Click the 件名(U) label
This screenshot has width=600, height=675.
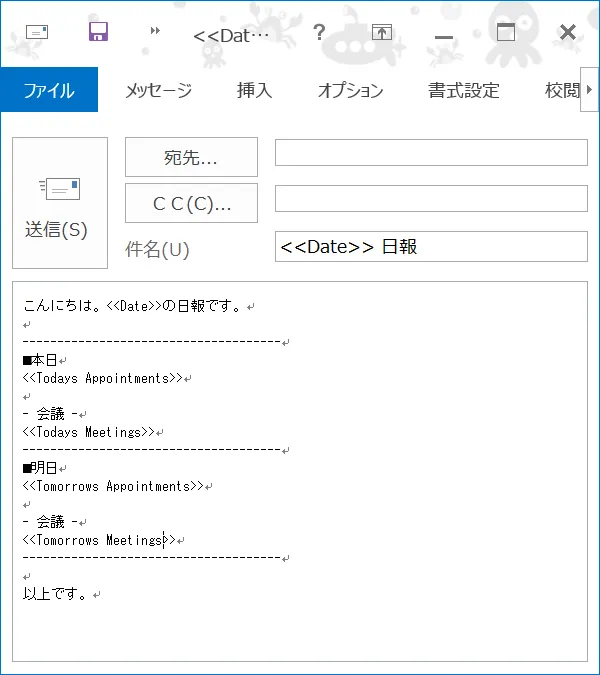tap(157, 249)
